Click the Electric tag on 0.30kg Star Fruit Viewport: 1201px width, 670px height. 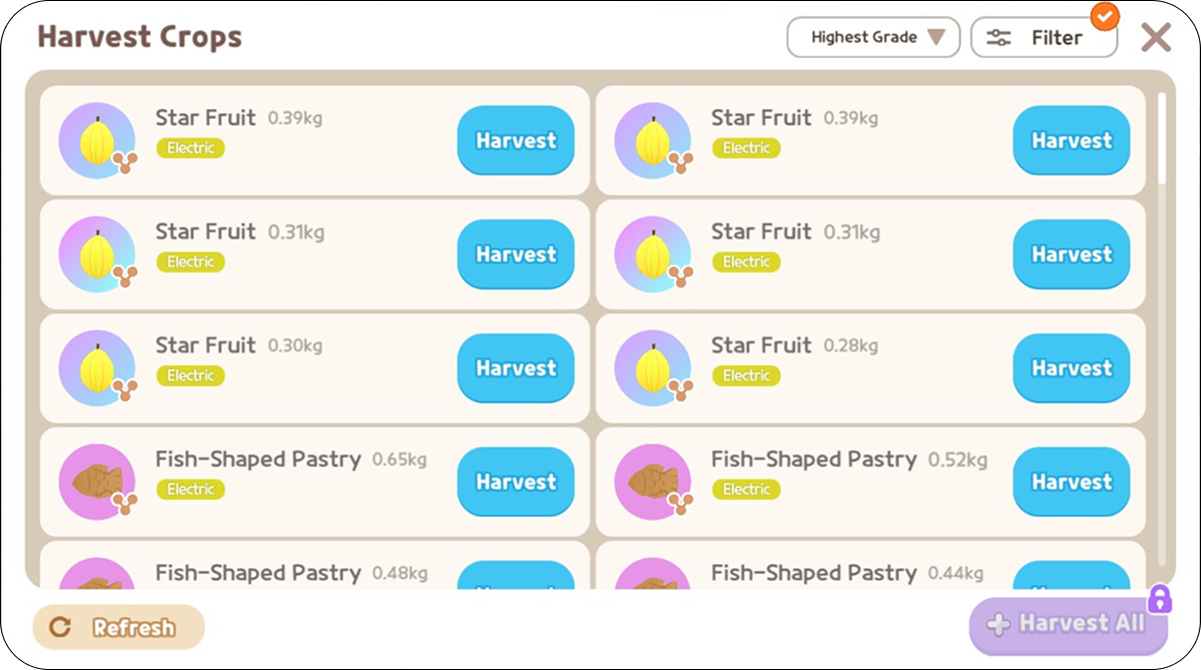pos(190,376)
